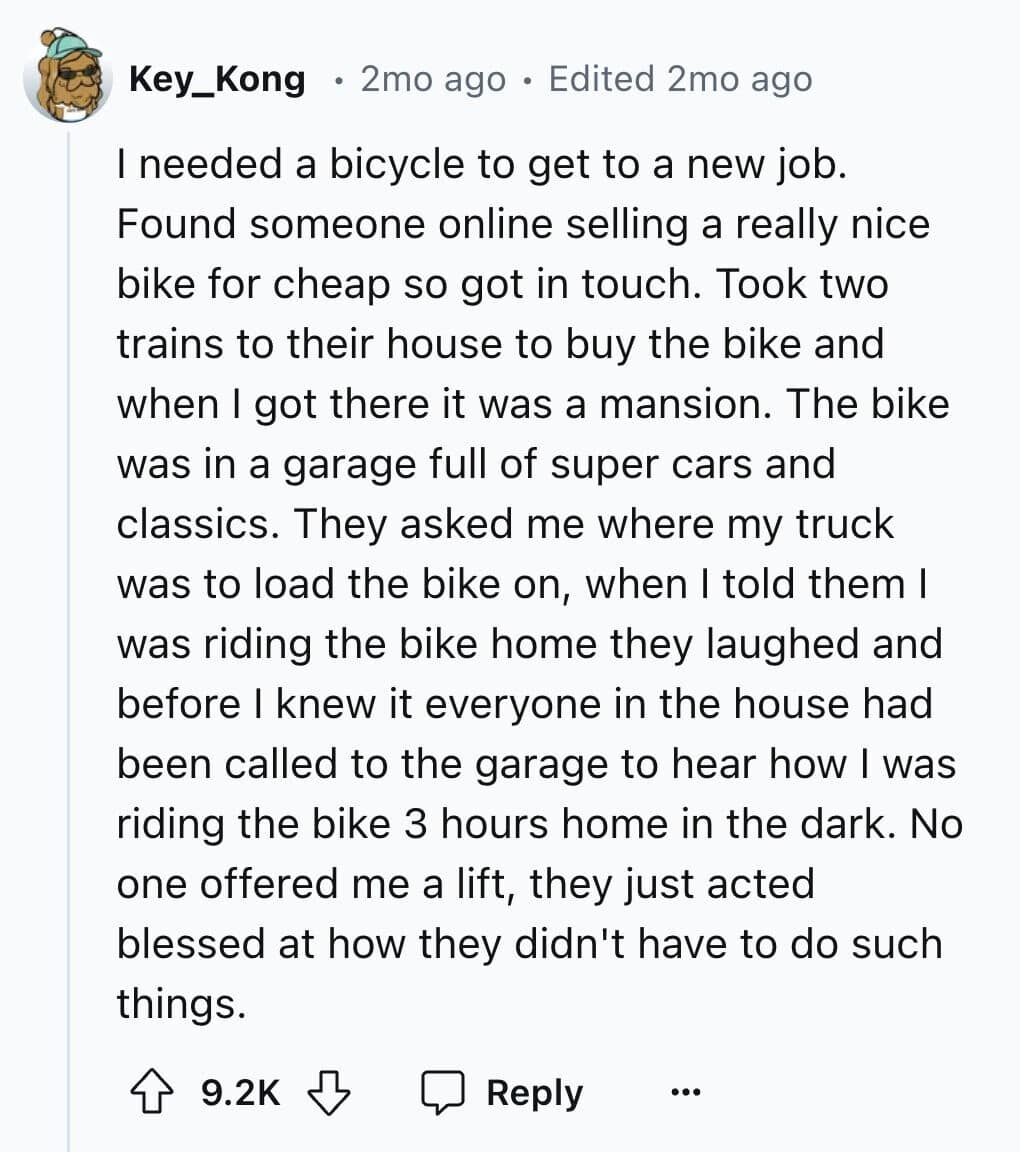
Task: Click the "2mo ago" comment timestamp
Action: [x=433, y=79]
